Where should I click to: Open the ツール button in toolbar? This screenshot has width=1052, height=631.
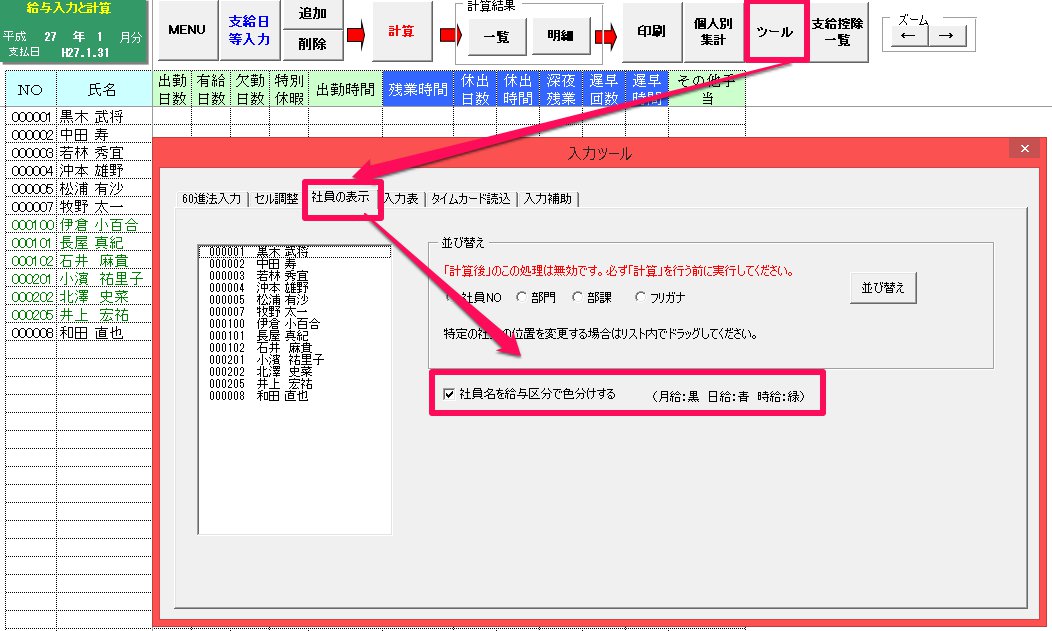[775, 32]
